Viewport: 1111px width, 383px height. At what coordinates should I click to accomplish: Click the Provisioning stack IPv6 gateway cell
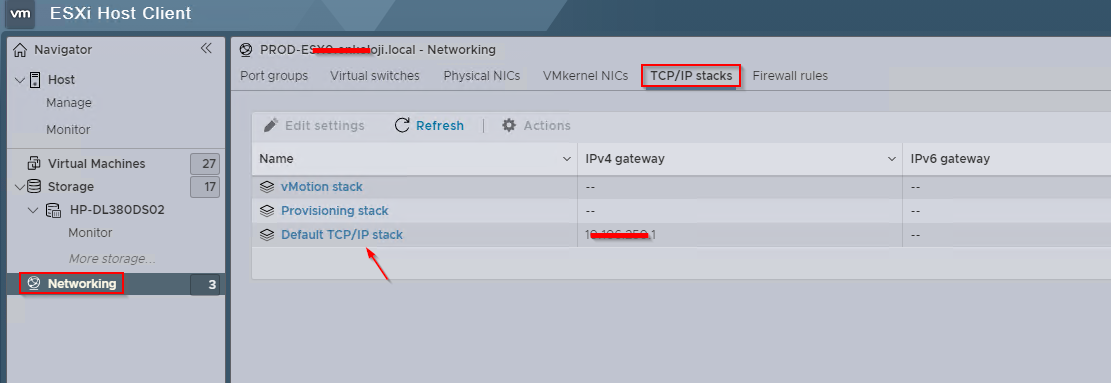tap(1007, 211)
